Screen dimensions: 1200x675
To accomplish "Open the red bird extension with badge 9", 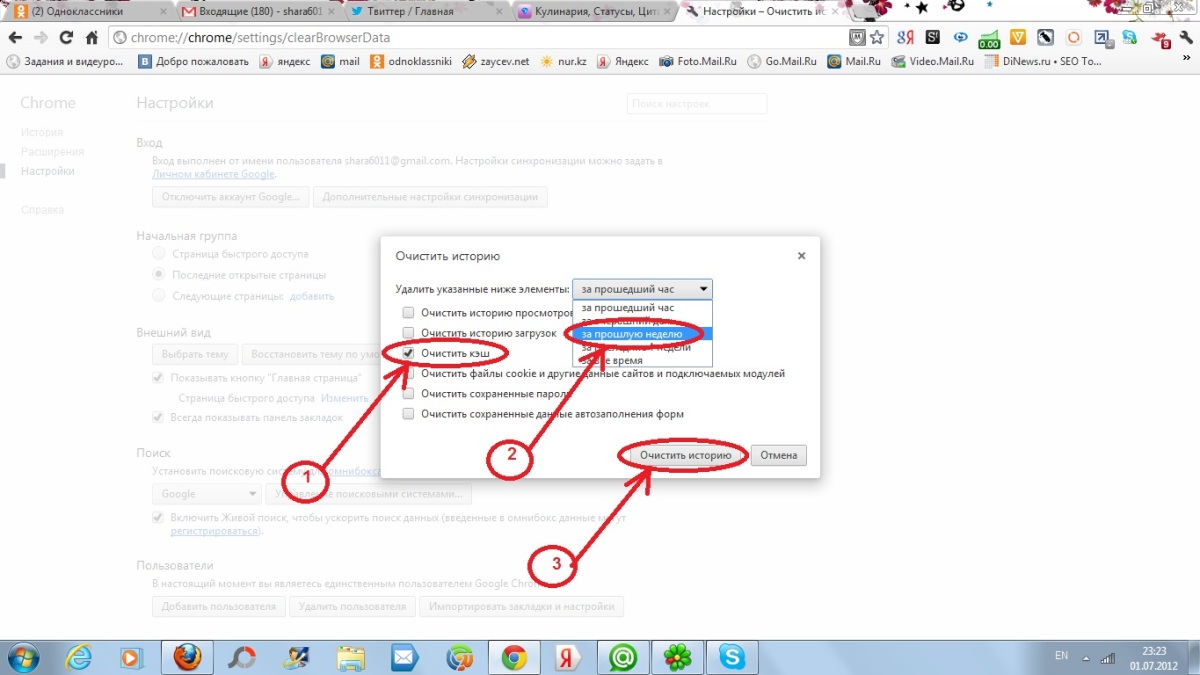I will [x=1161, y=39].
